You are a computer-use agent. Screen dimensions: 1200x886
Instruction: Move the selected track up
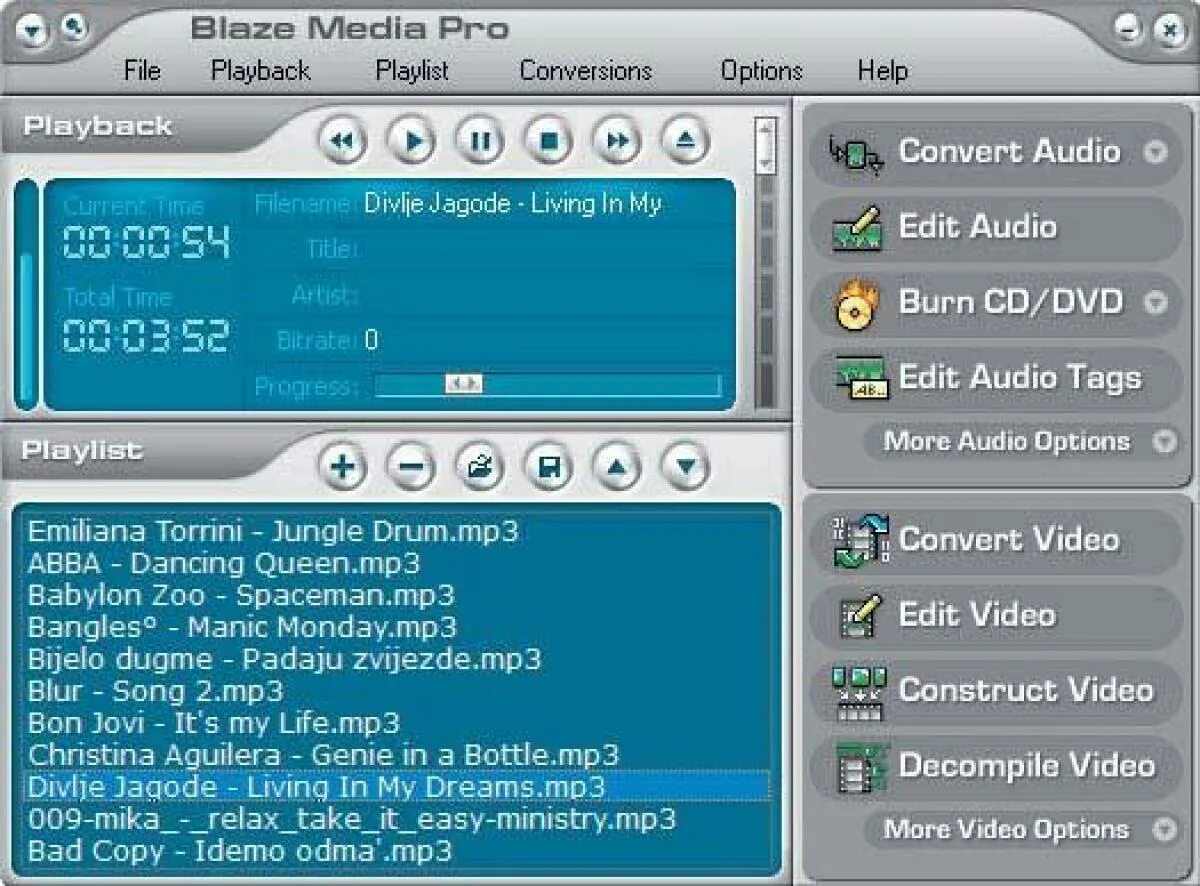[617, 466]
